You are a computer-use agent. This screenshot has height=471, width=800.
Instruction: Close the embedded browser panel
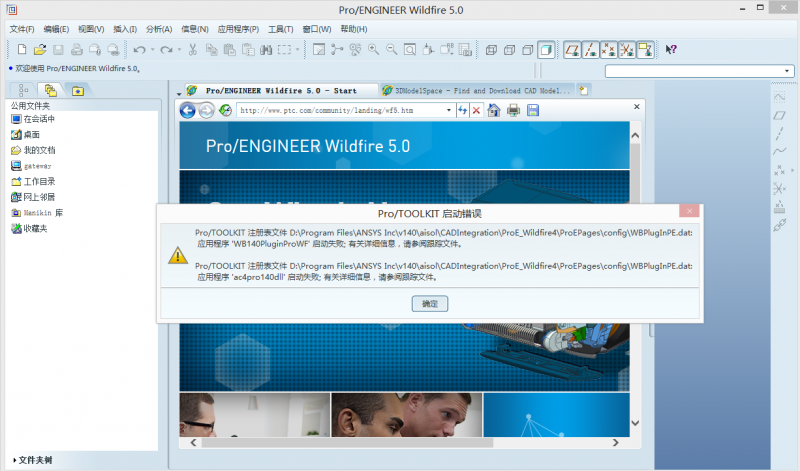point(636,107)
